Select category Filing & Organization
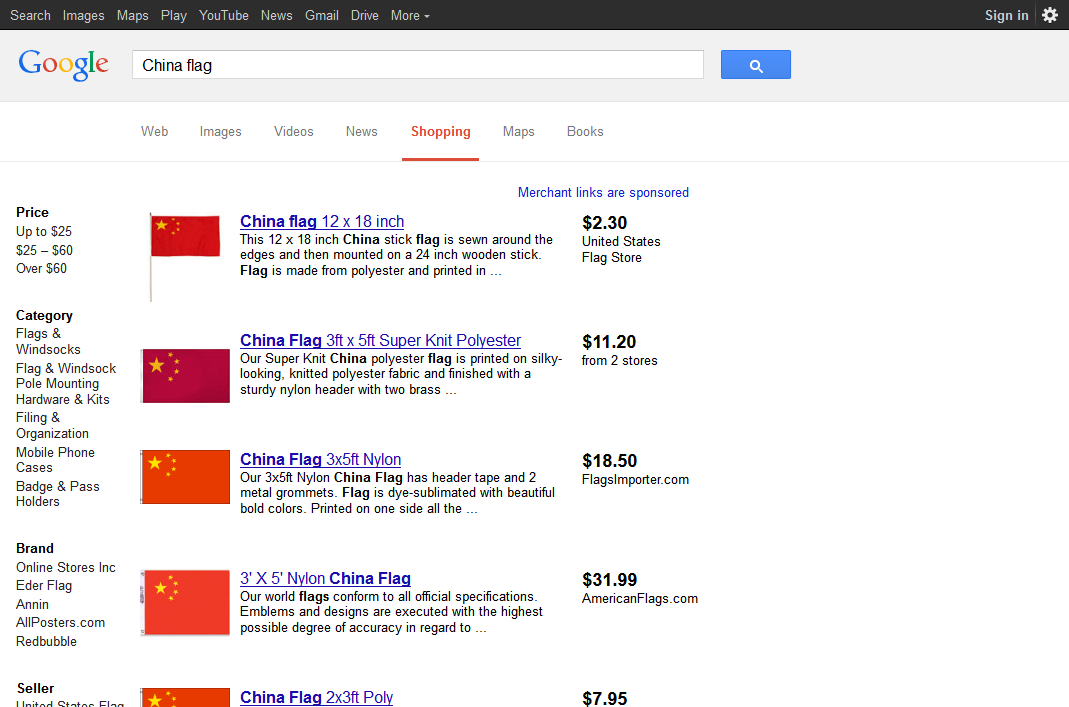 [52, 425]
